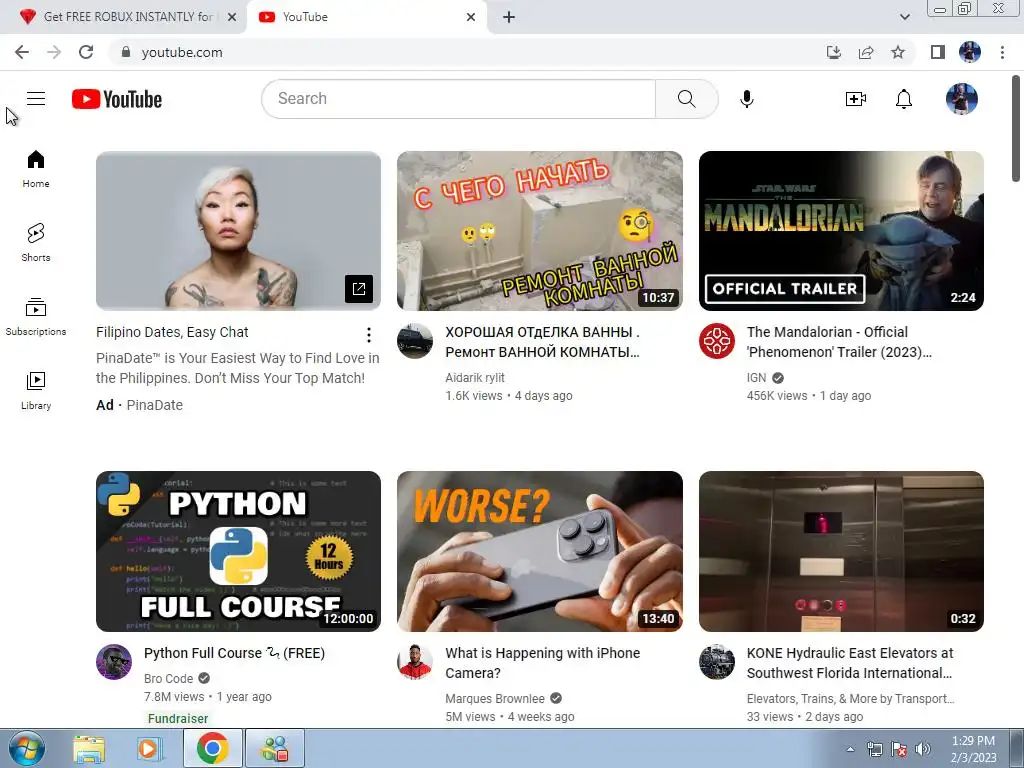Click the Bro Code channel name
The width and height of the screenshot is (1024, 768).
click(168, 679)
